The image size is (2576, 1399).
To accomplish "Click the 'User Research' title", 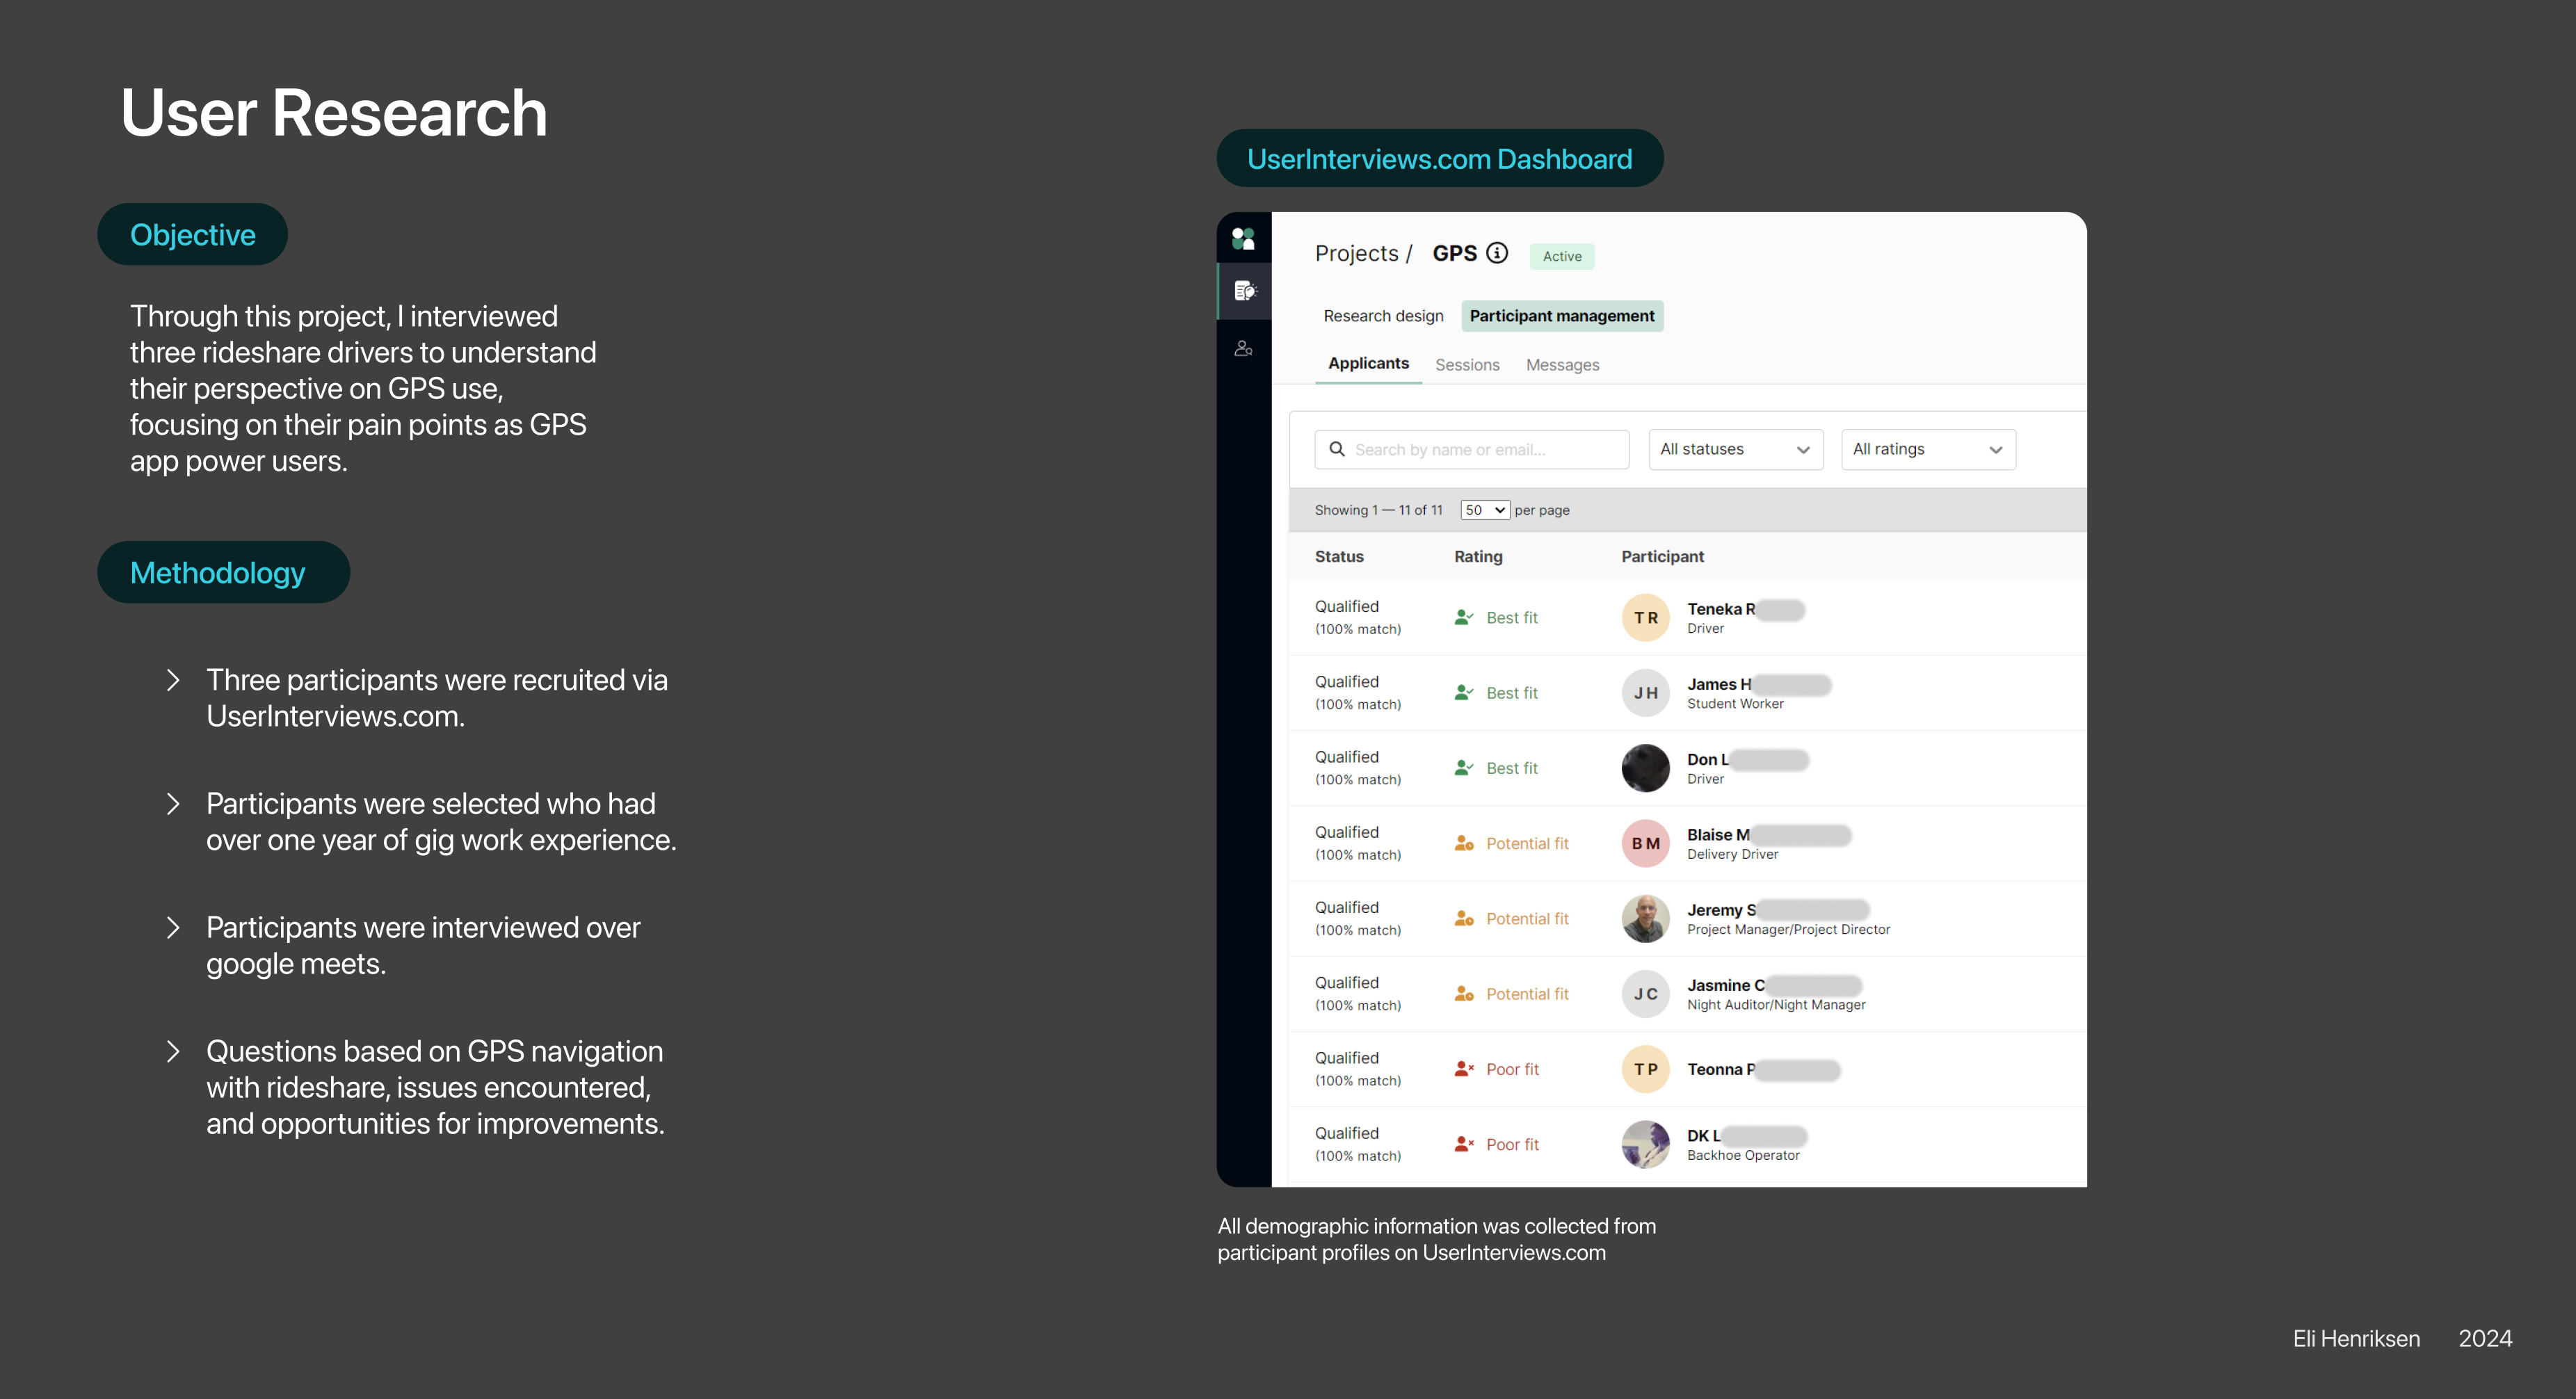I will [x=334, y=112].
